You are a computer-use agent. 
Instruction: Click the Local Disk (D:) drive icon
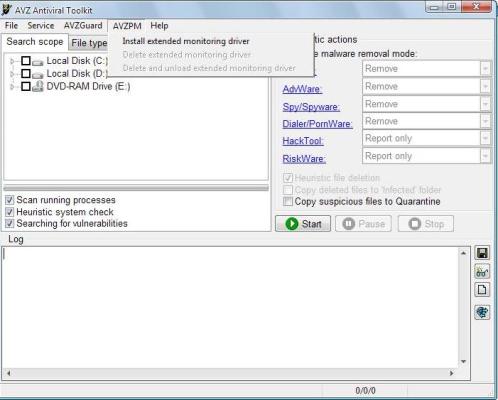coord(38,75)
